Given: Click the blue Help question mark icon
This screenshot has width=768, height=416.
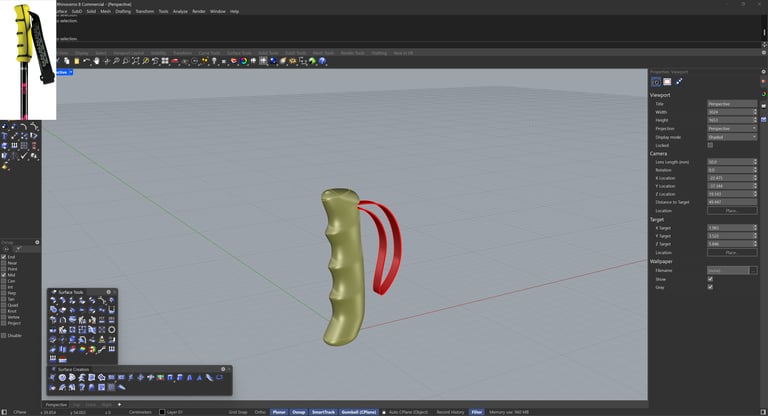Looking at the screenshot, I should pyautogui.click(x=322, y=61).
